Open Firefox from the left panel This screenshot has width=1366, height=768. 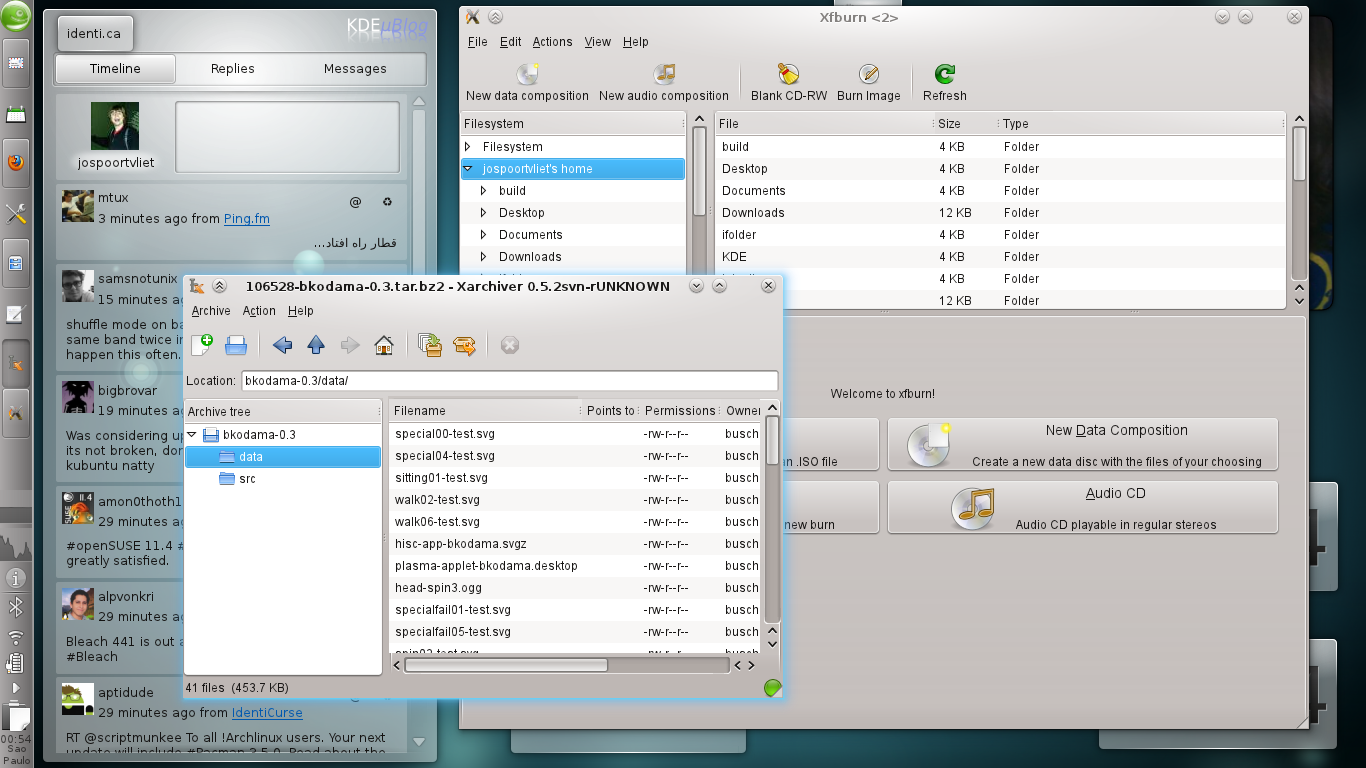pos(14,163)
